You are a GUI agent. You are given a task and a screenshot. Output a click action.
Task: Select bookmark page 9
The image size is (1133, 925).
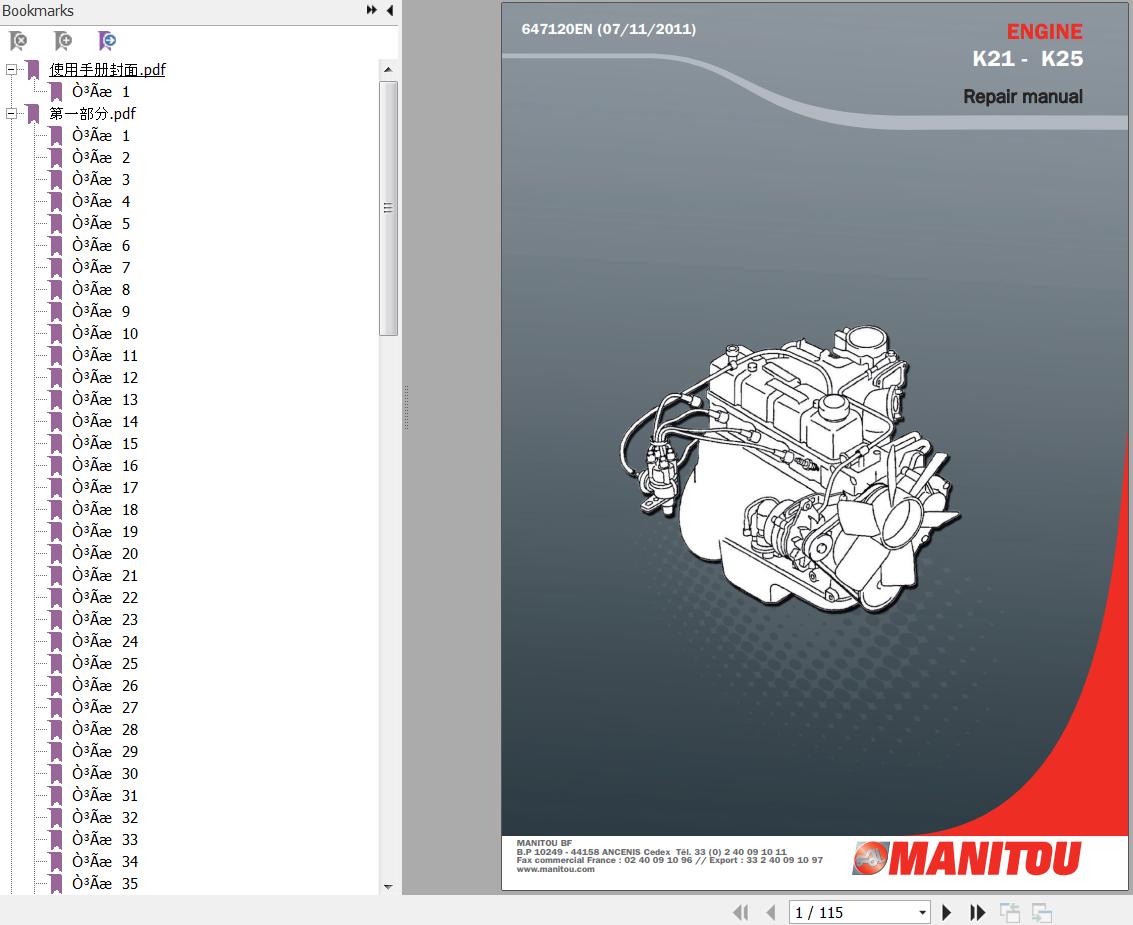101,311
